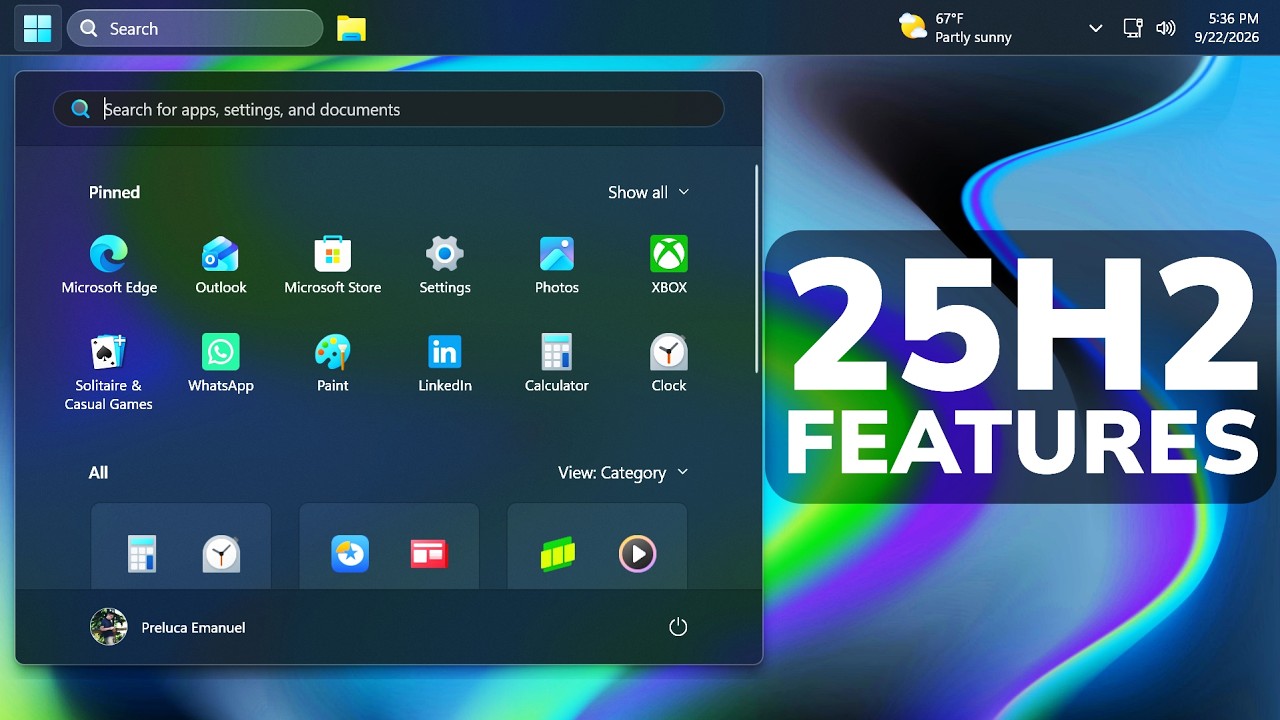The height and width of the screenshot is (720, 1280).
Task: Click the Pinned section heading
Action: [114, 192]
